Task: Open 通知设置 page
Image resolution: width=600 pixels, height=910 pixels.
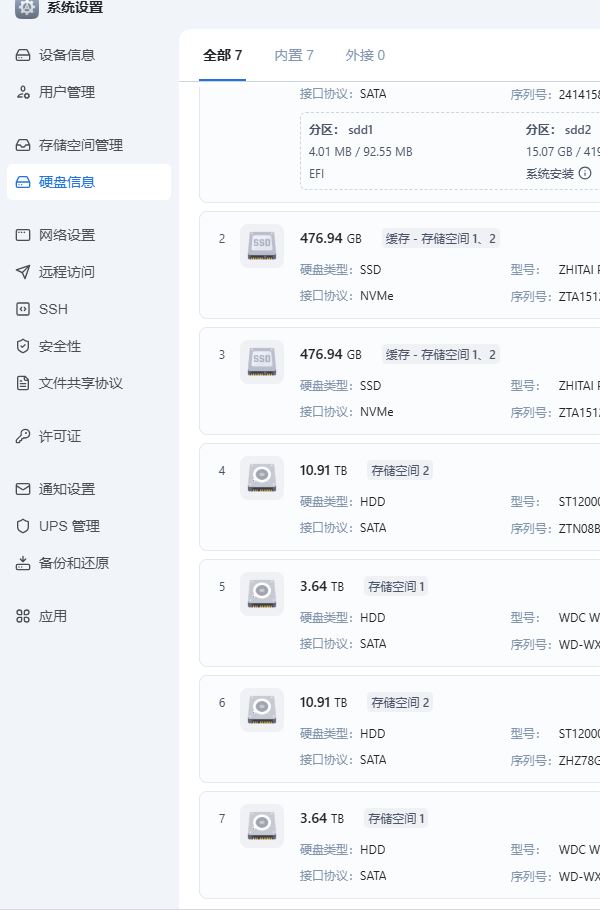Action: click(x=89, y=489)
